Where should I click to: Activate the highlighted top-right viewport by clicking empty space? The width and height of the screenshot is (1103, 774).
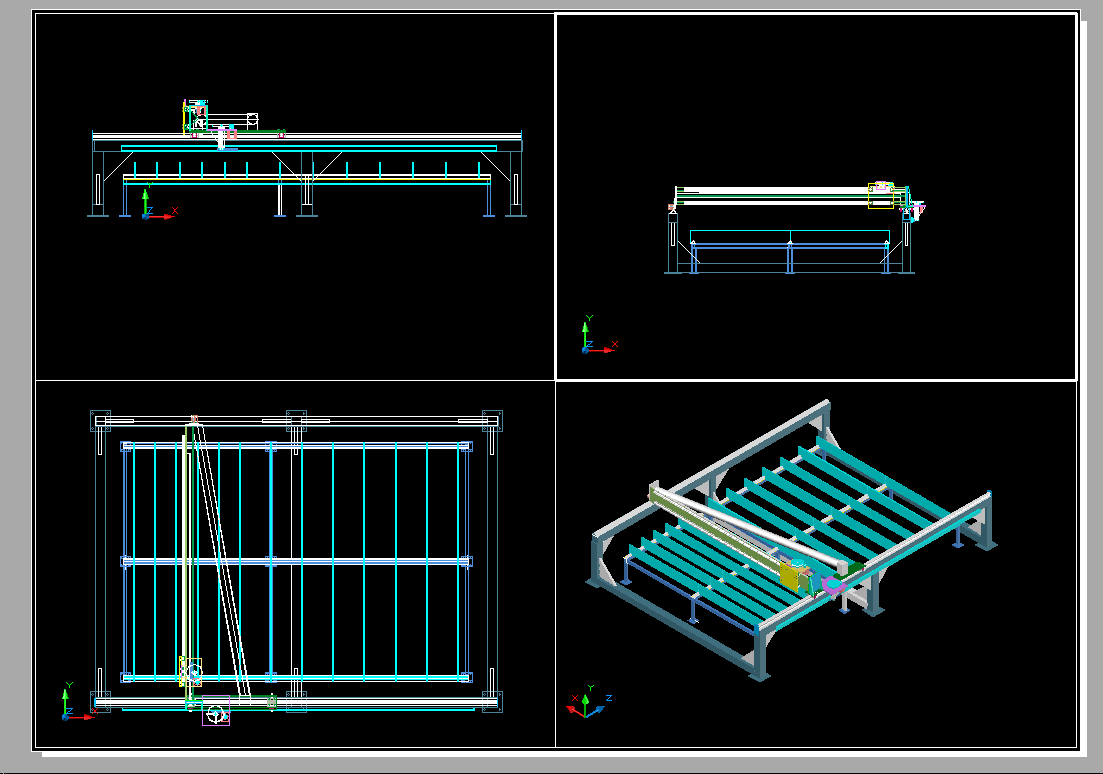[800, 90]
